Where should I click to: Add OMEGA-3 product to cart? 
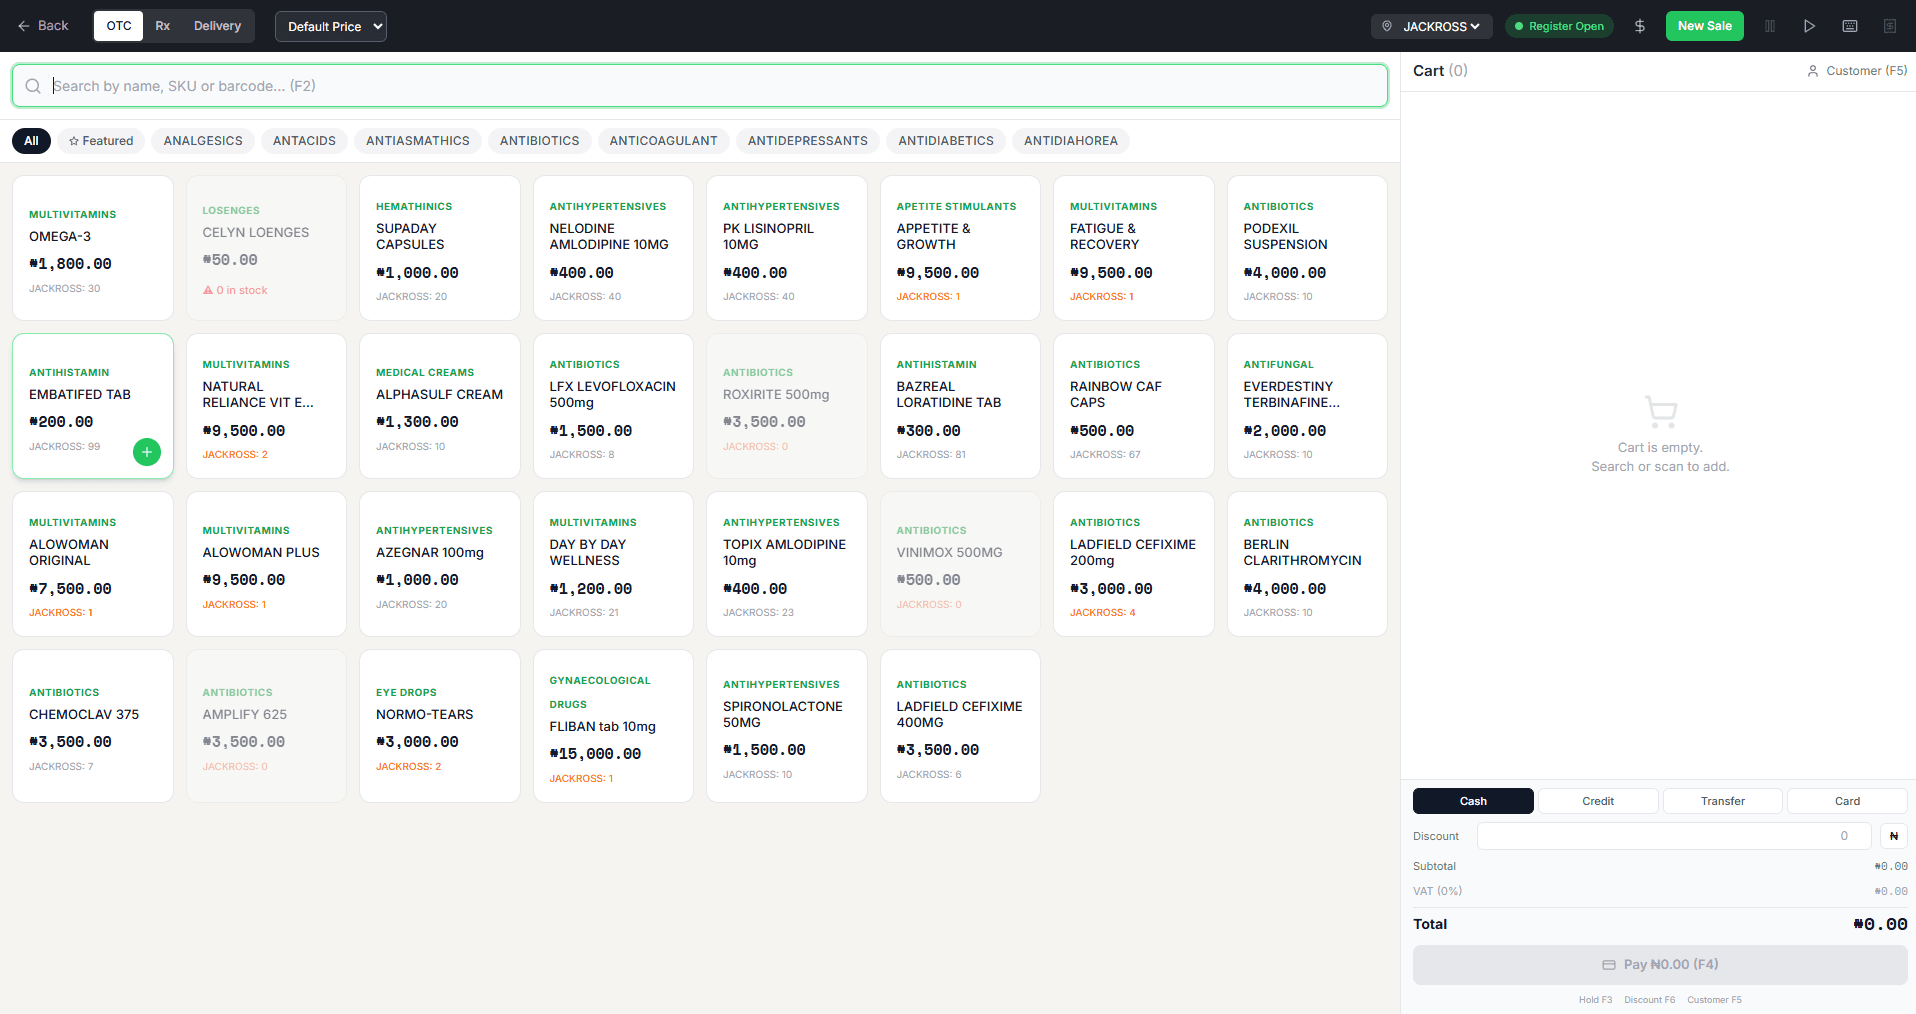[x=93, y=248]
